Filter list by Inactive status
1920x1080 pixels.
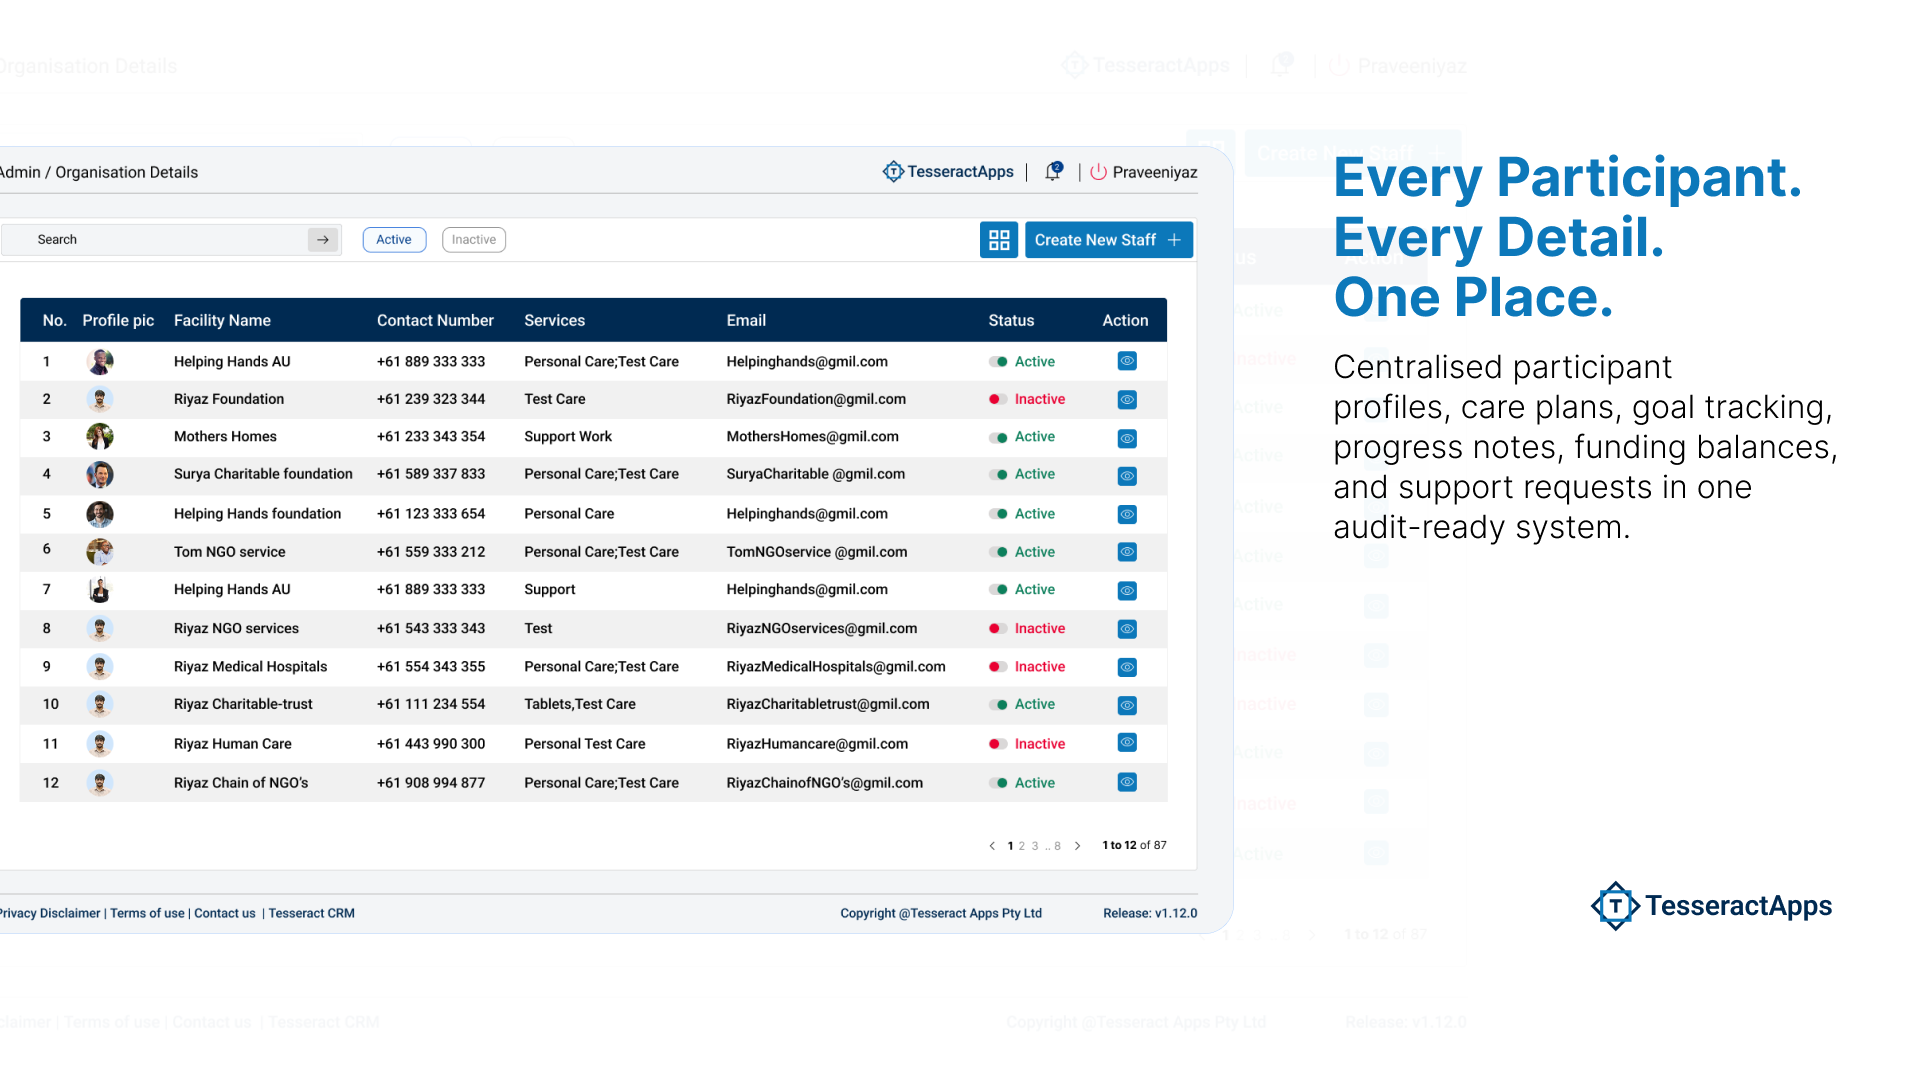[474, 240]
